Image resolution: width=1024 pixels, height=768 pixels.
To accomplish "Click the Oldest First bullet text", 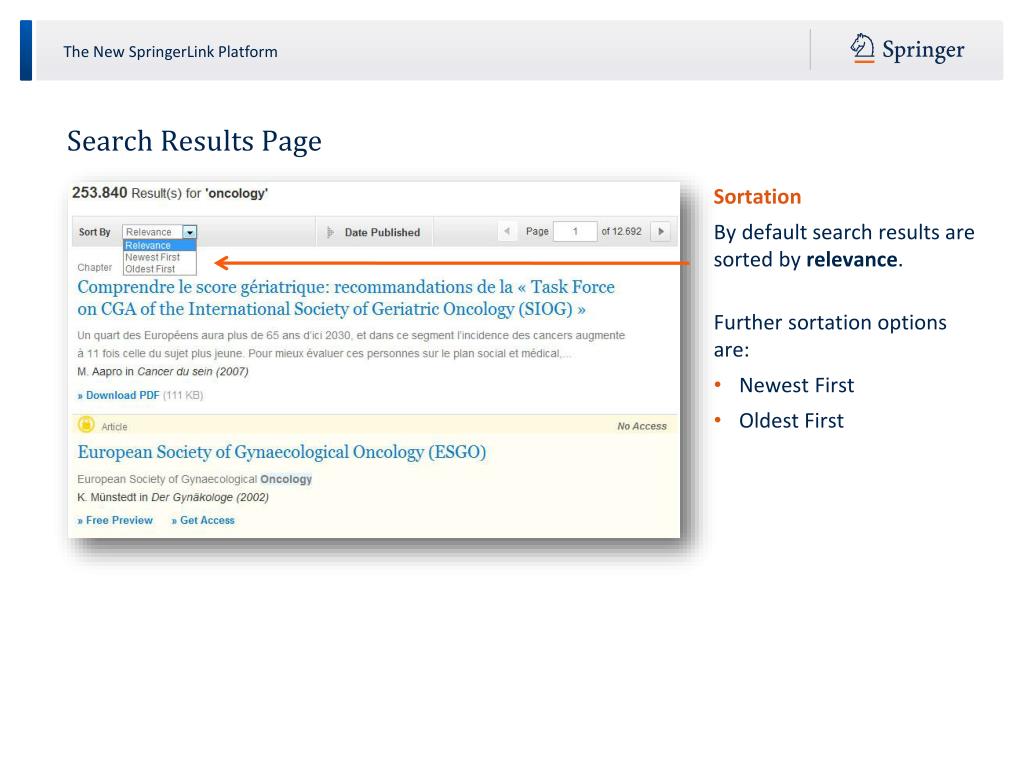I will tap(792, 421).
